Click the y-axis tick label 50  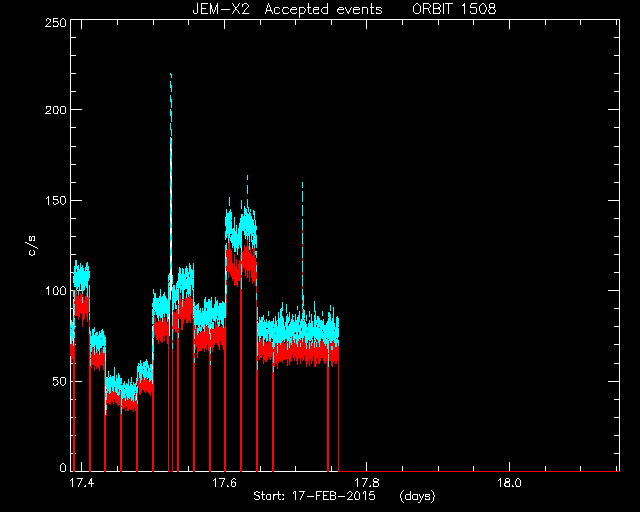tap(60, 382)
